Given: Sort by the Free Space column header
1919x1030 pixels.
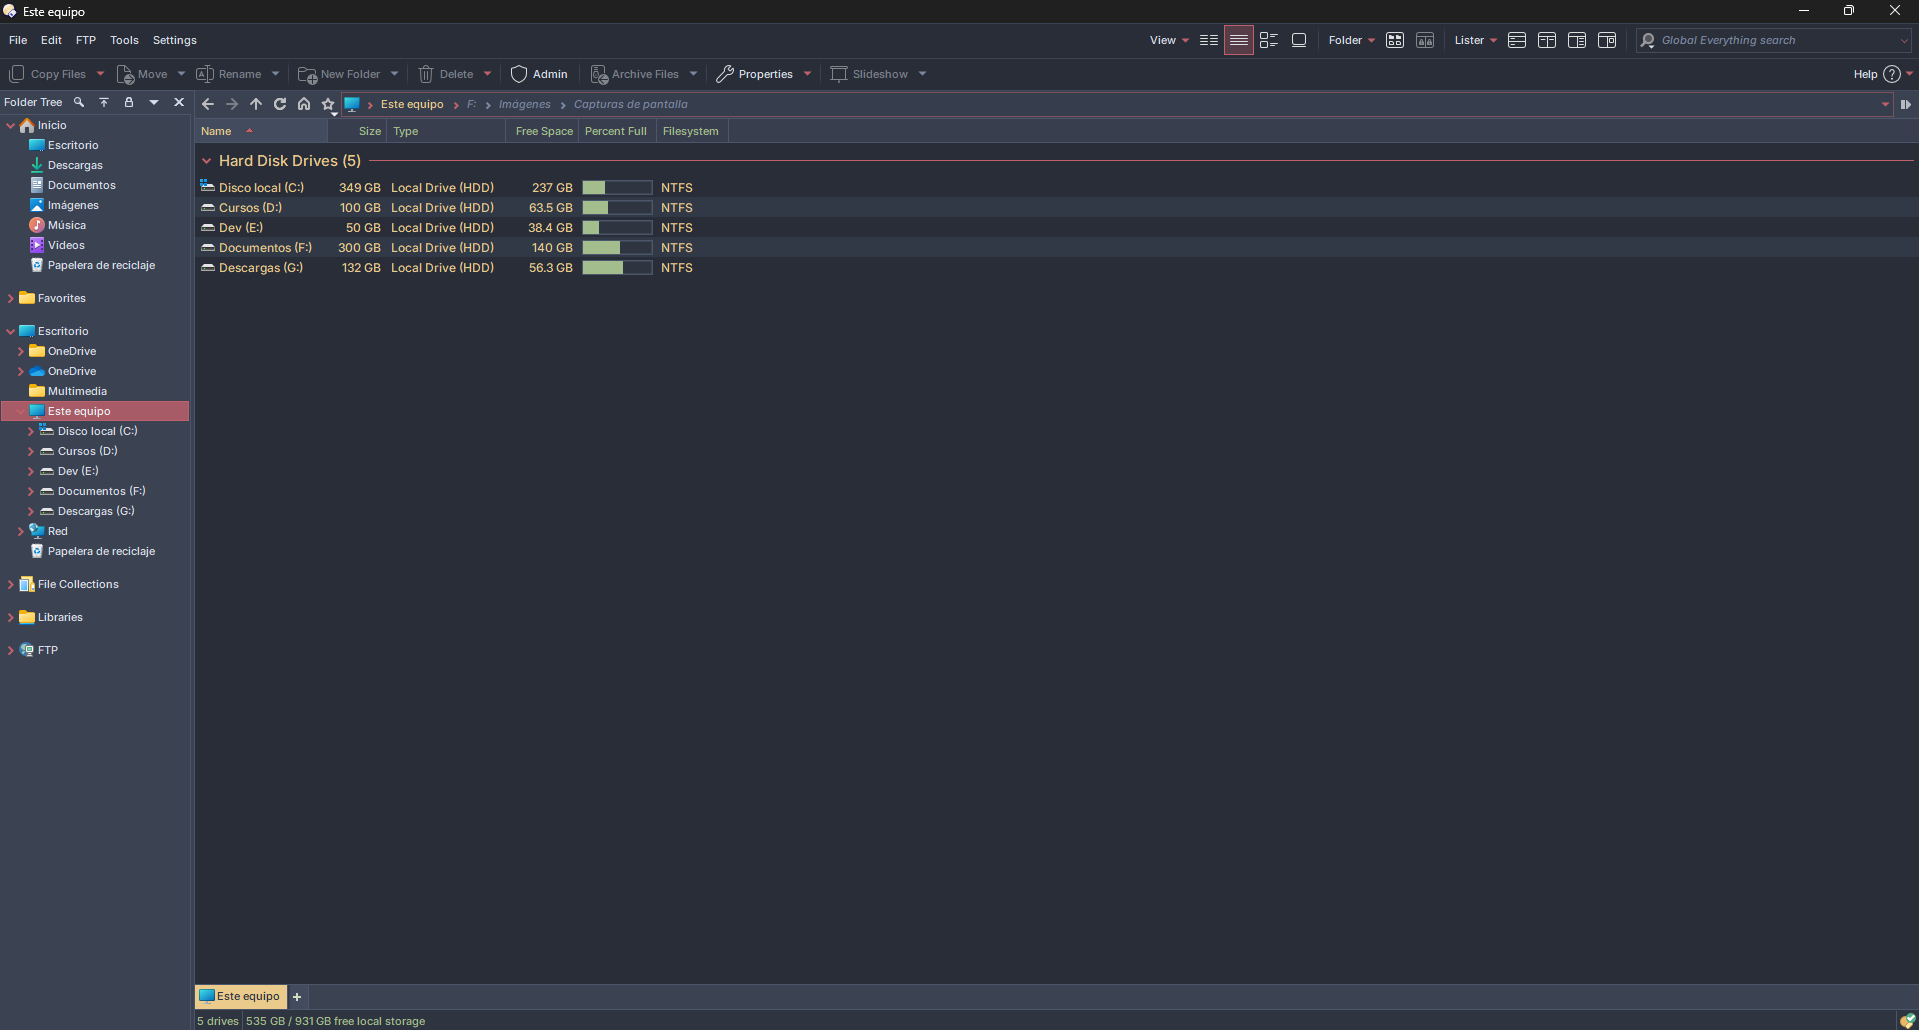Looking at the screenshot, I should tap(543, 131).
